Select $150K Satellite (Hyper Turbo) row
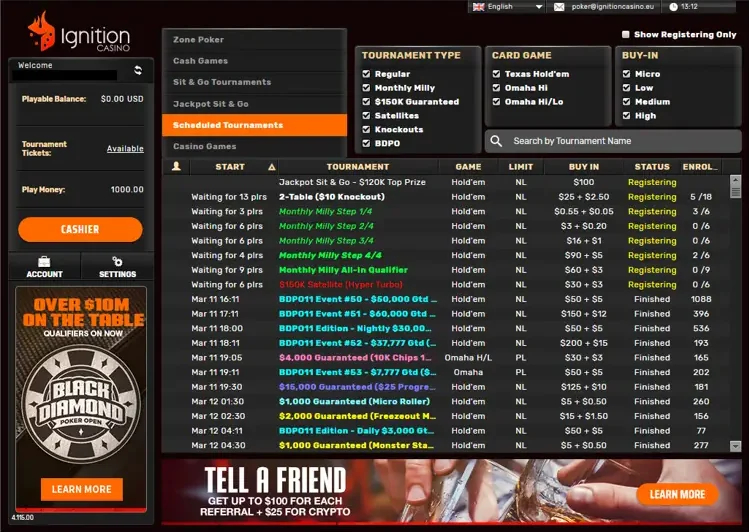 point(447,284)
